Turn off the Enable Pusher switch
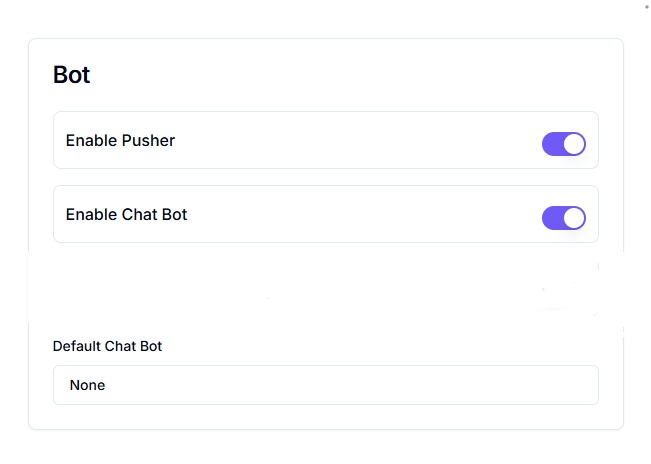The height and width of the screenshot is (464, 651). (564, 144)
